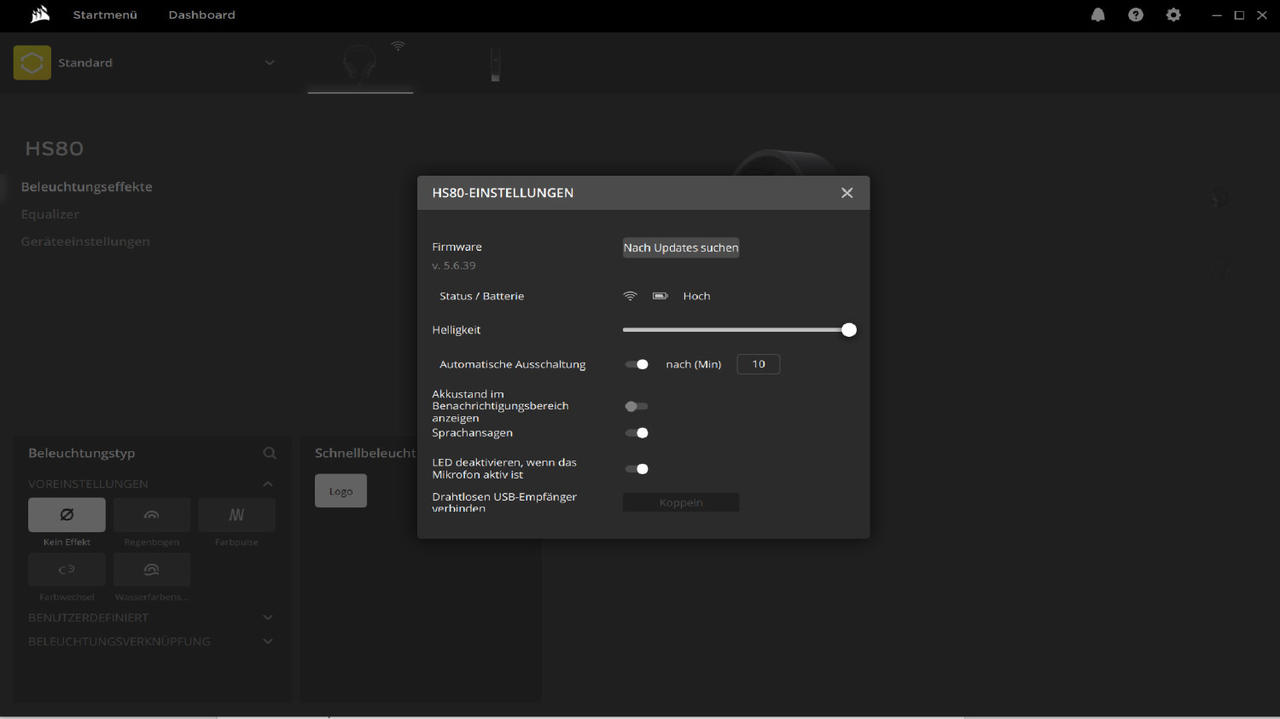Minimize the iCUE window
This screenshot has width=1280, height=719.
(1216, 15)
